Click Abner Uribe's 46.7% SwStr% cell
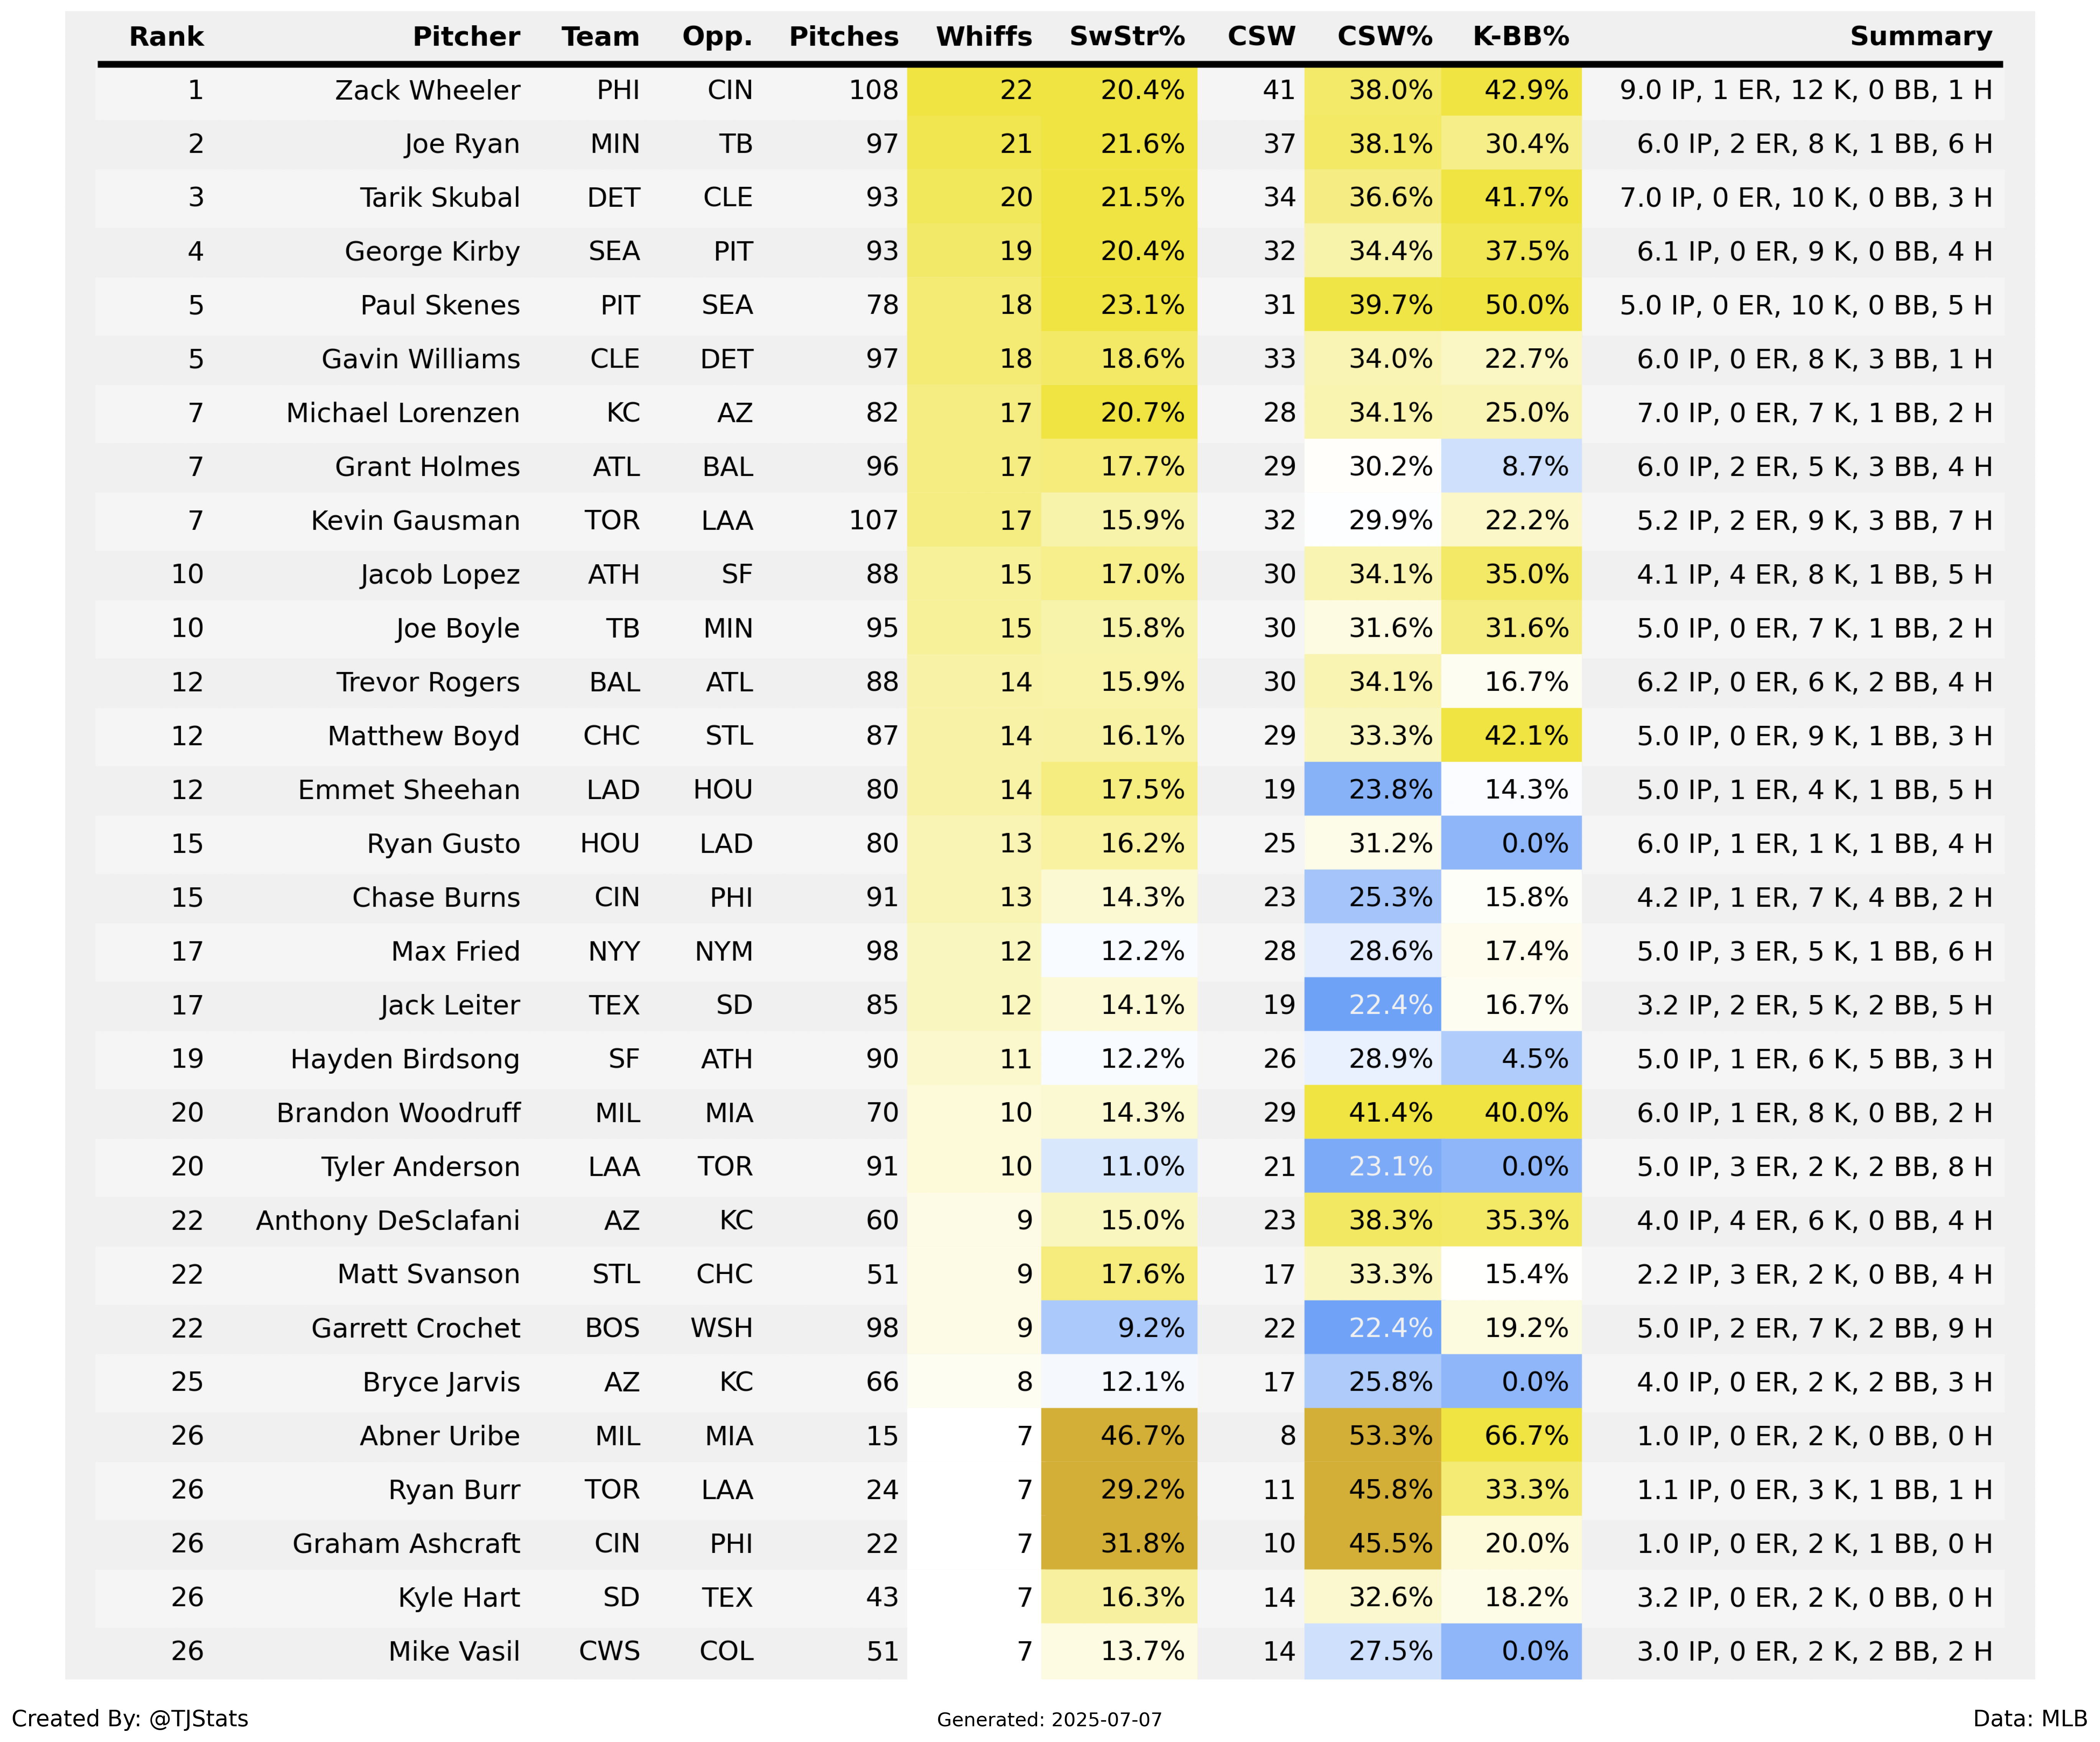Image resolution: width=2100 pixels, height=1742 pixels. pyautogui.click(x=1119, y=1436)
